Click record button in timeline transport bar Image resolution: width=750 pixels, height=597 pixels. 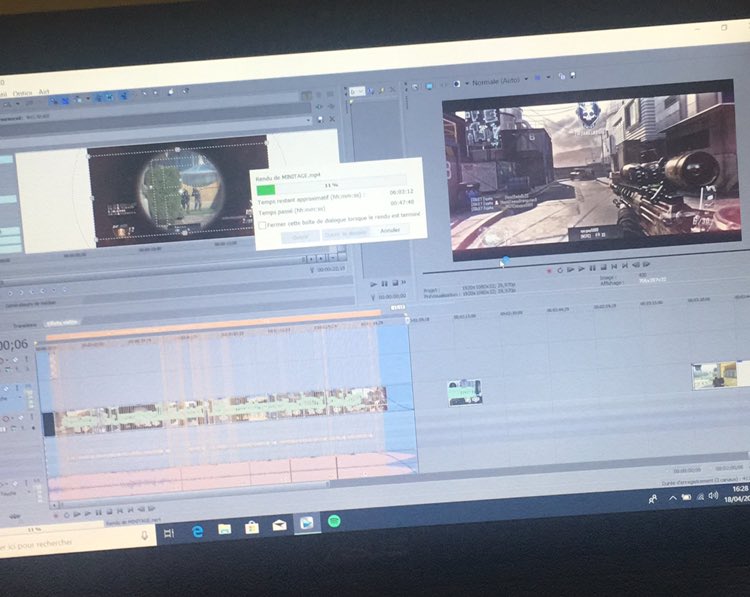coord(56,516)
